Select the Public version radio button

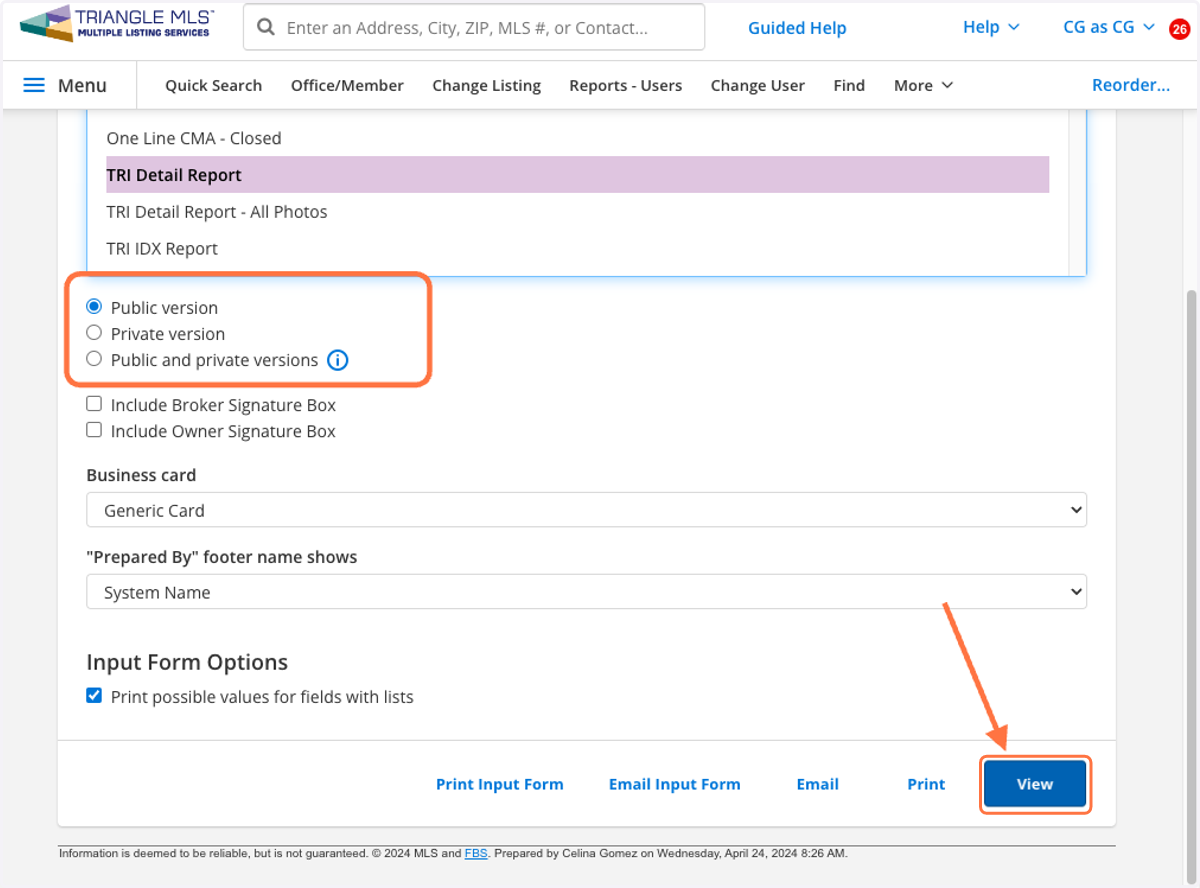(94, 307)
